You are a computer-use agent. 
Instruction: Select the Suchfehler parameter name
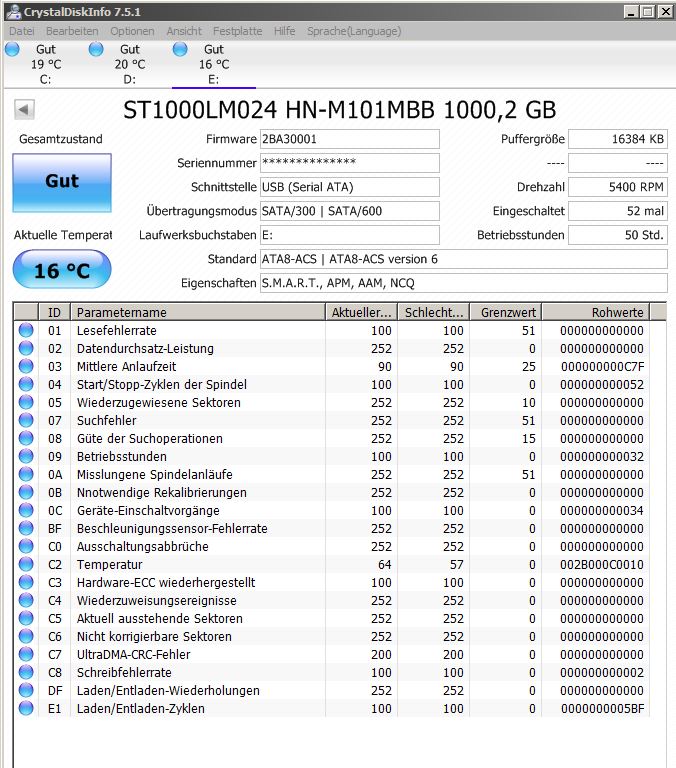point(106,421)
